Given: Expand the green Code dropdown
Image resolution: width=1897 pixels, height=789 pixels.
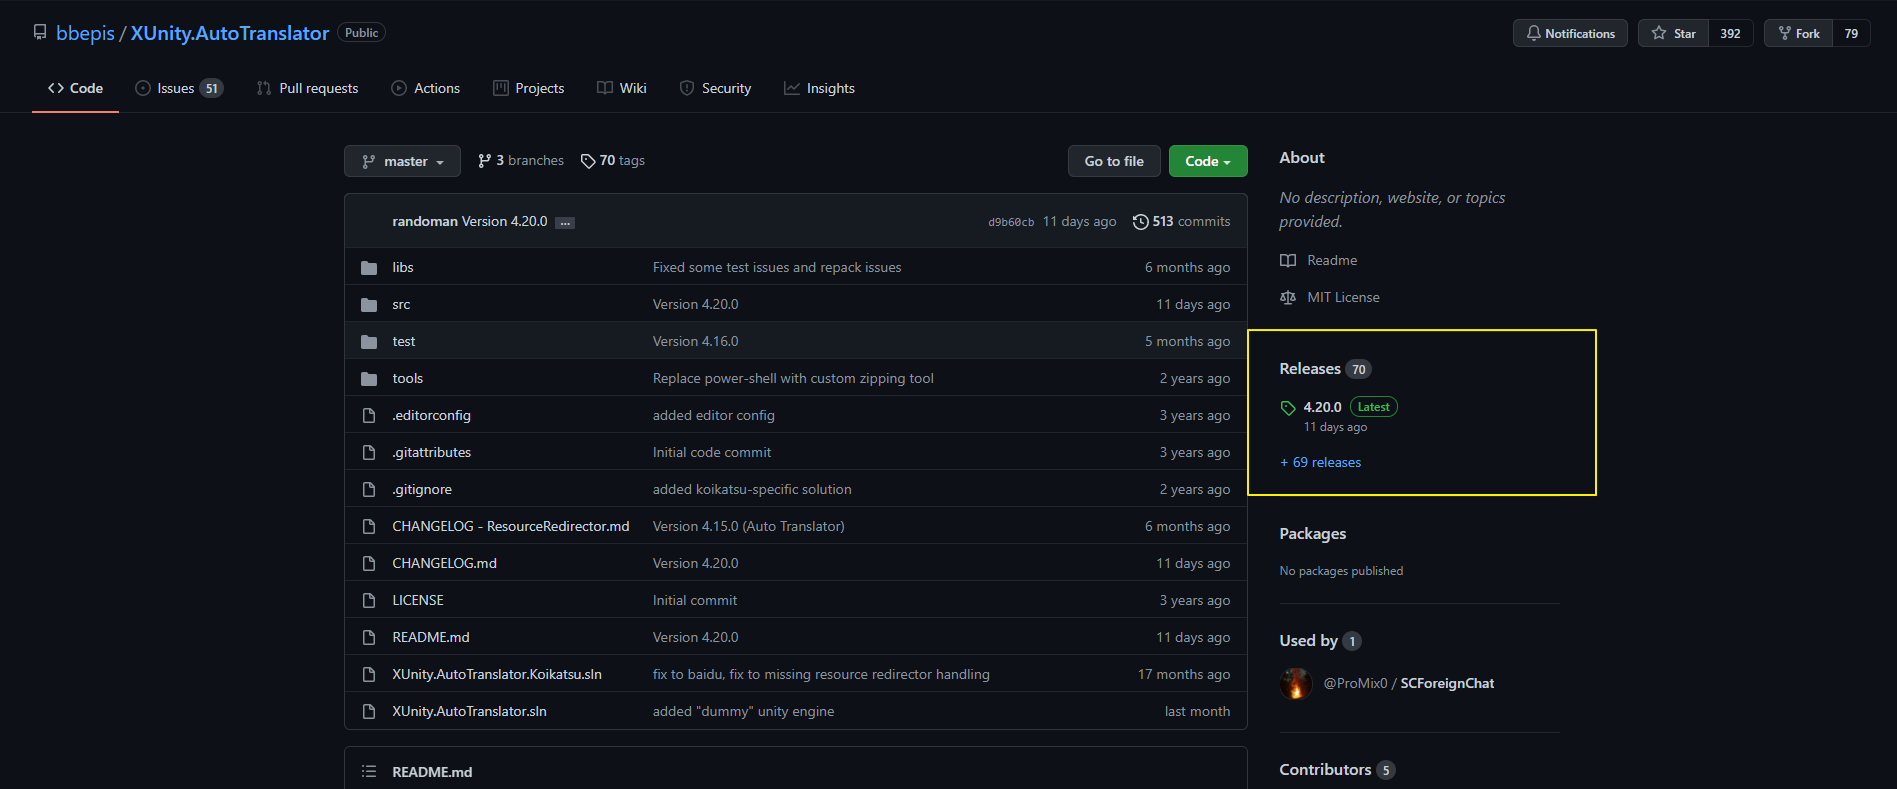Looking at the screenshot, I should pyautogui.click(x=1208, y=162).
